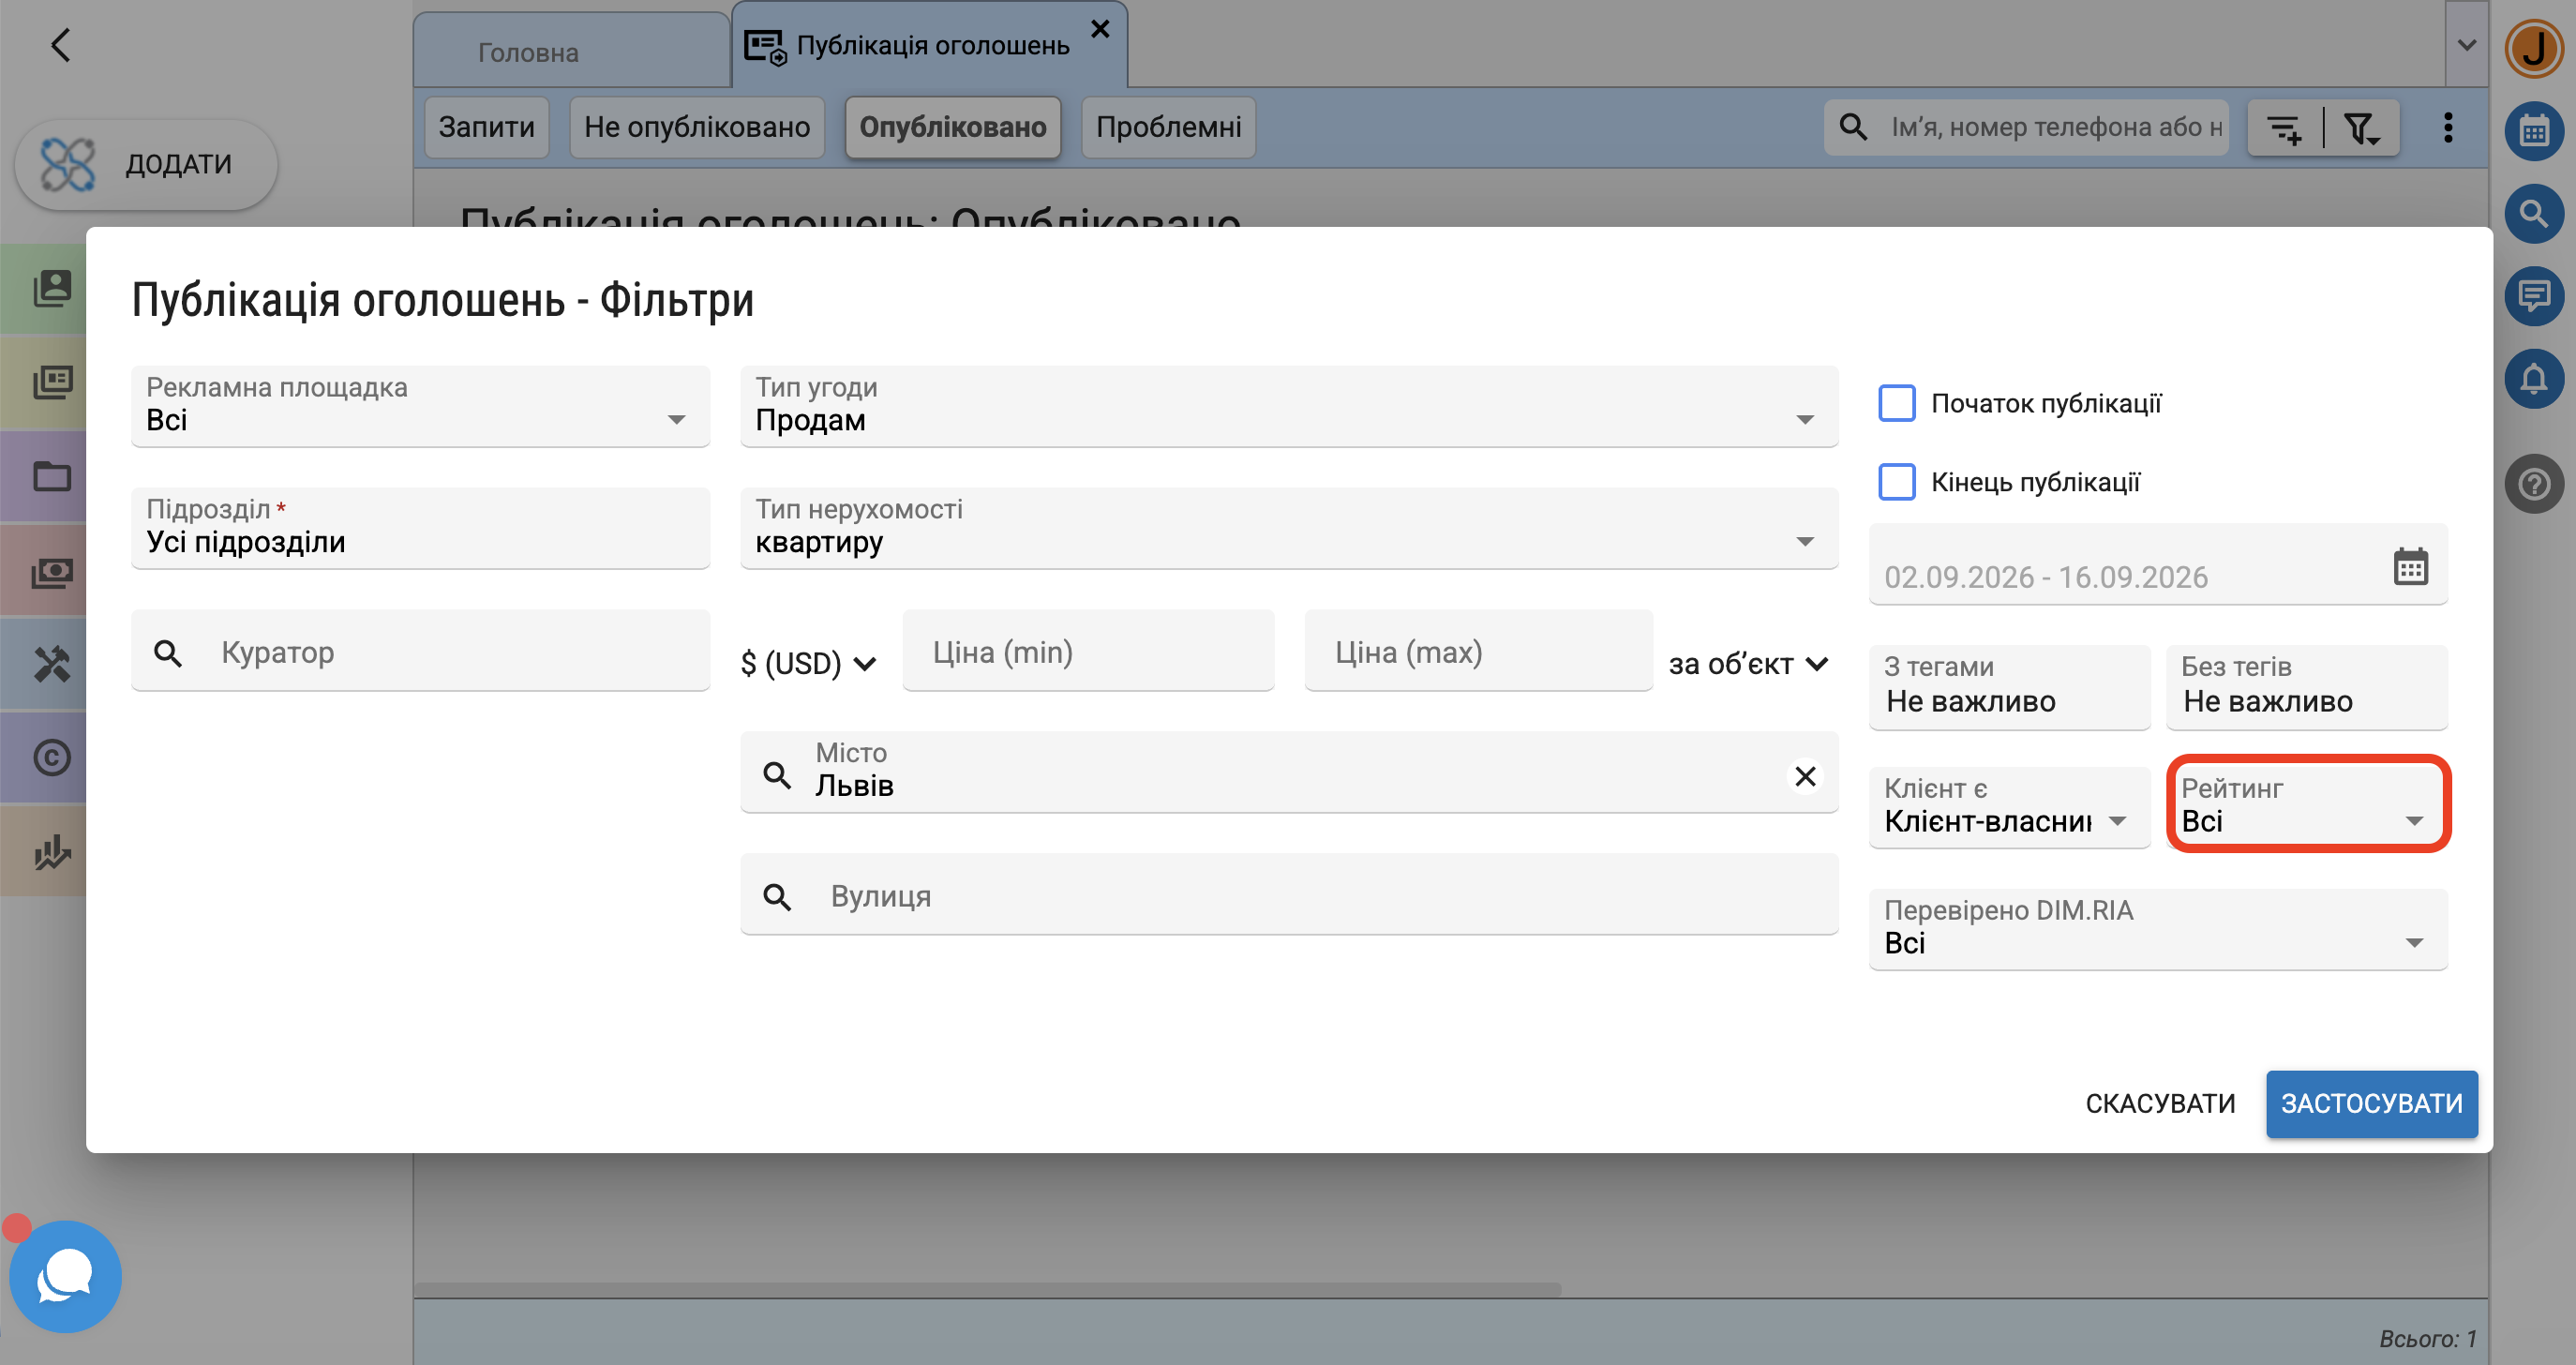This screenshot has height=1365, width=2576.
Task: Expand the Перевірено DIM.RIA dropdown
Action: [x=2158, y=928]
